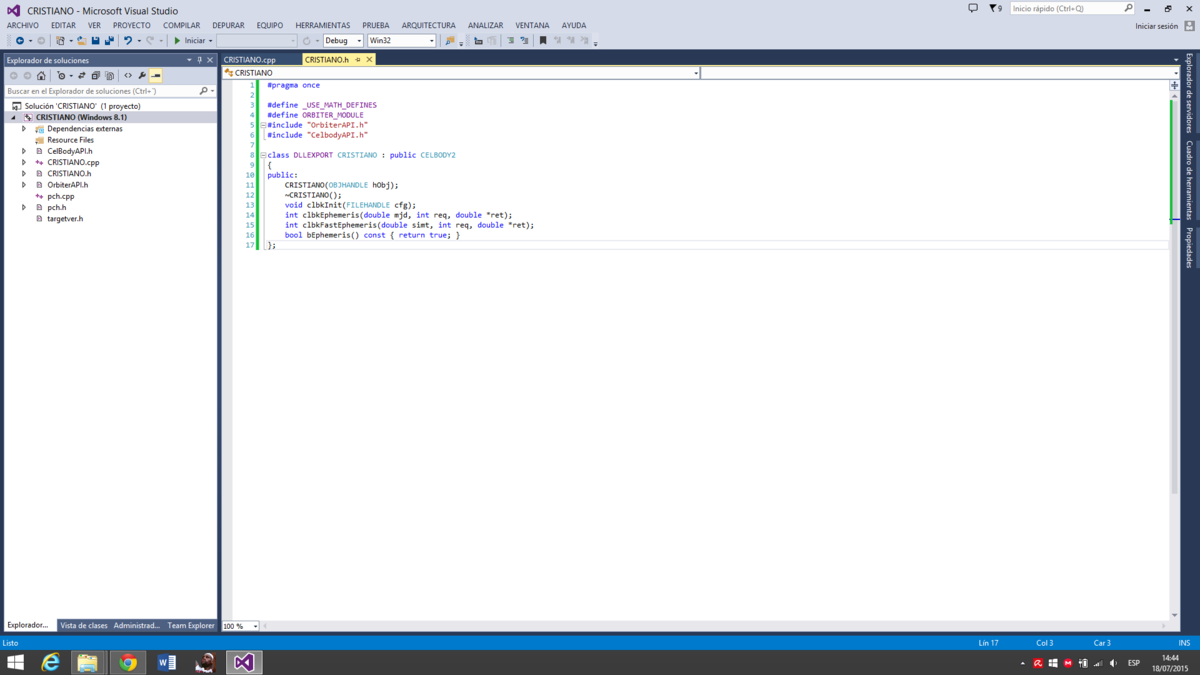Open Google Chrome from the taskbar
This screenshot has width=1200, height=675.
coord(128,662)
